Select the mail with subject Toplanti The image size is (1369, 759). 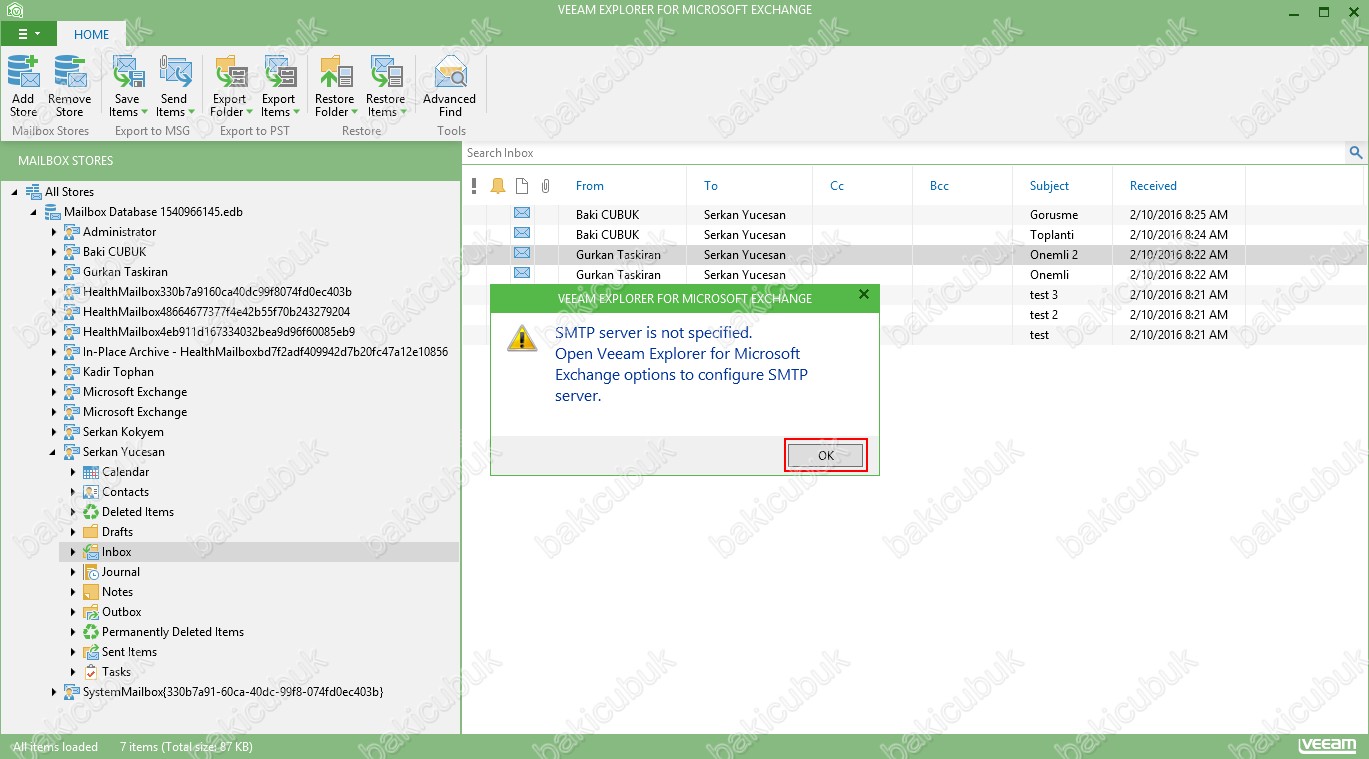(914, 234)
